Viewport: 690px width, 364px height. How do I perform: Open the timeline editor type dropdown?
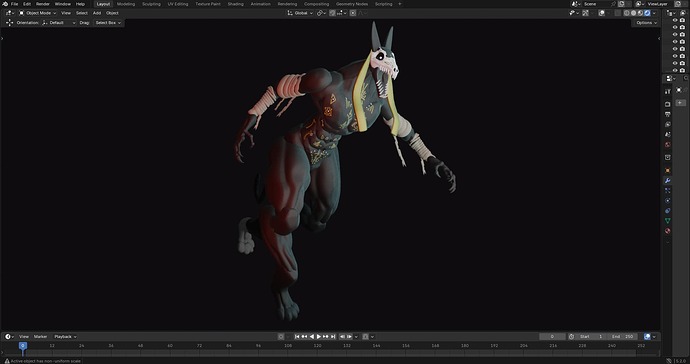pyautogui.click(x=10, y=336)
